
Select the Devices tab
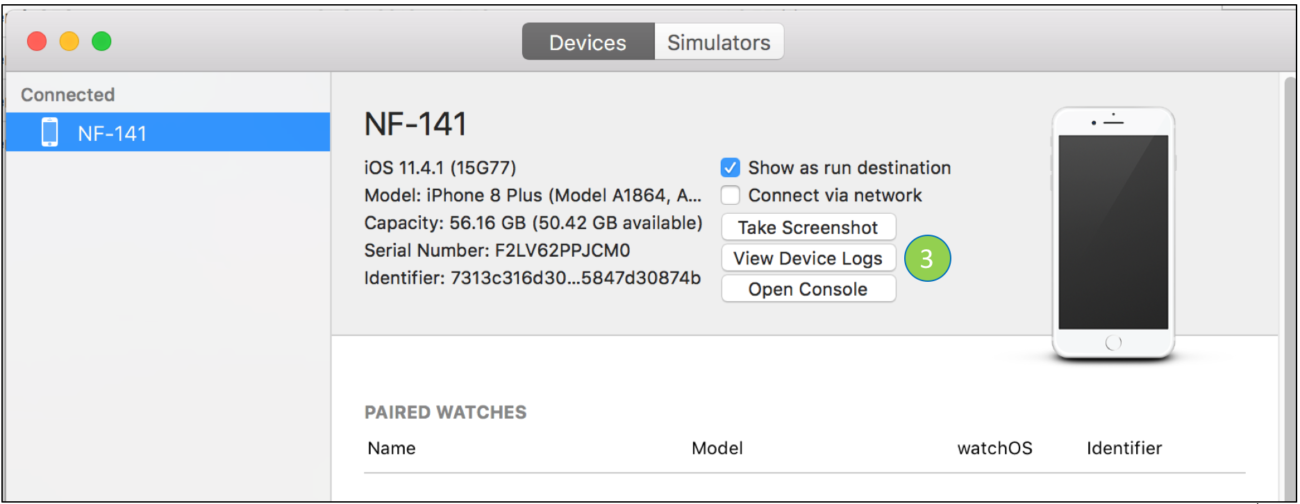point(588,43)
